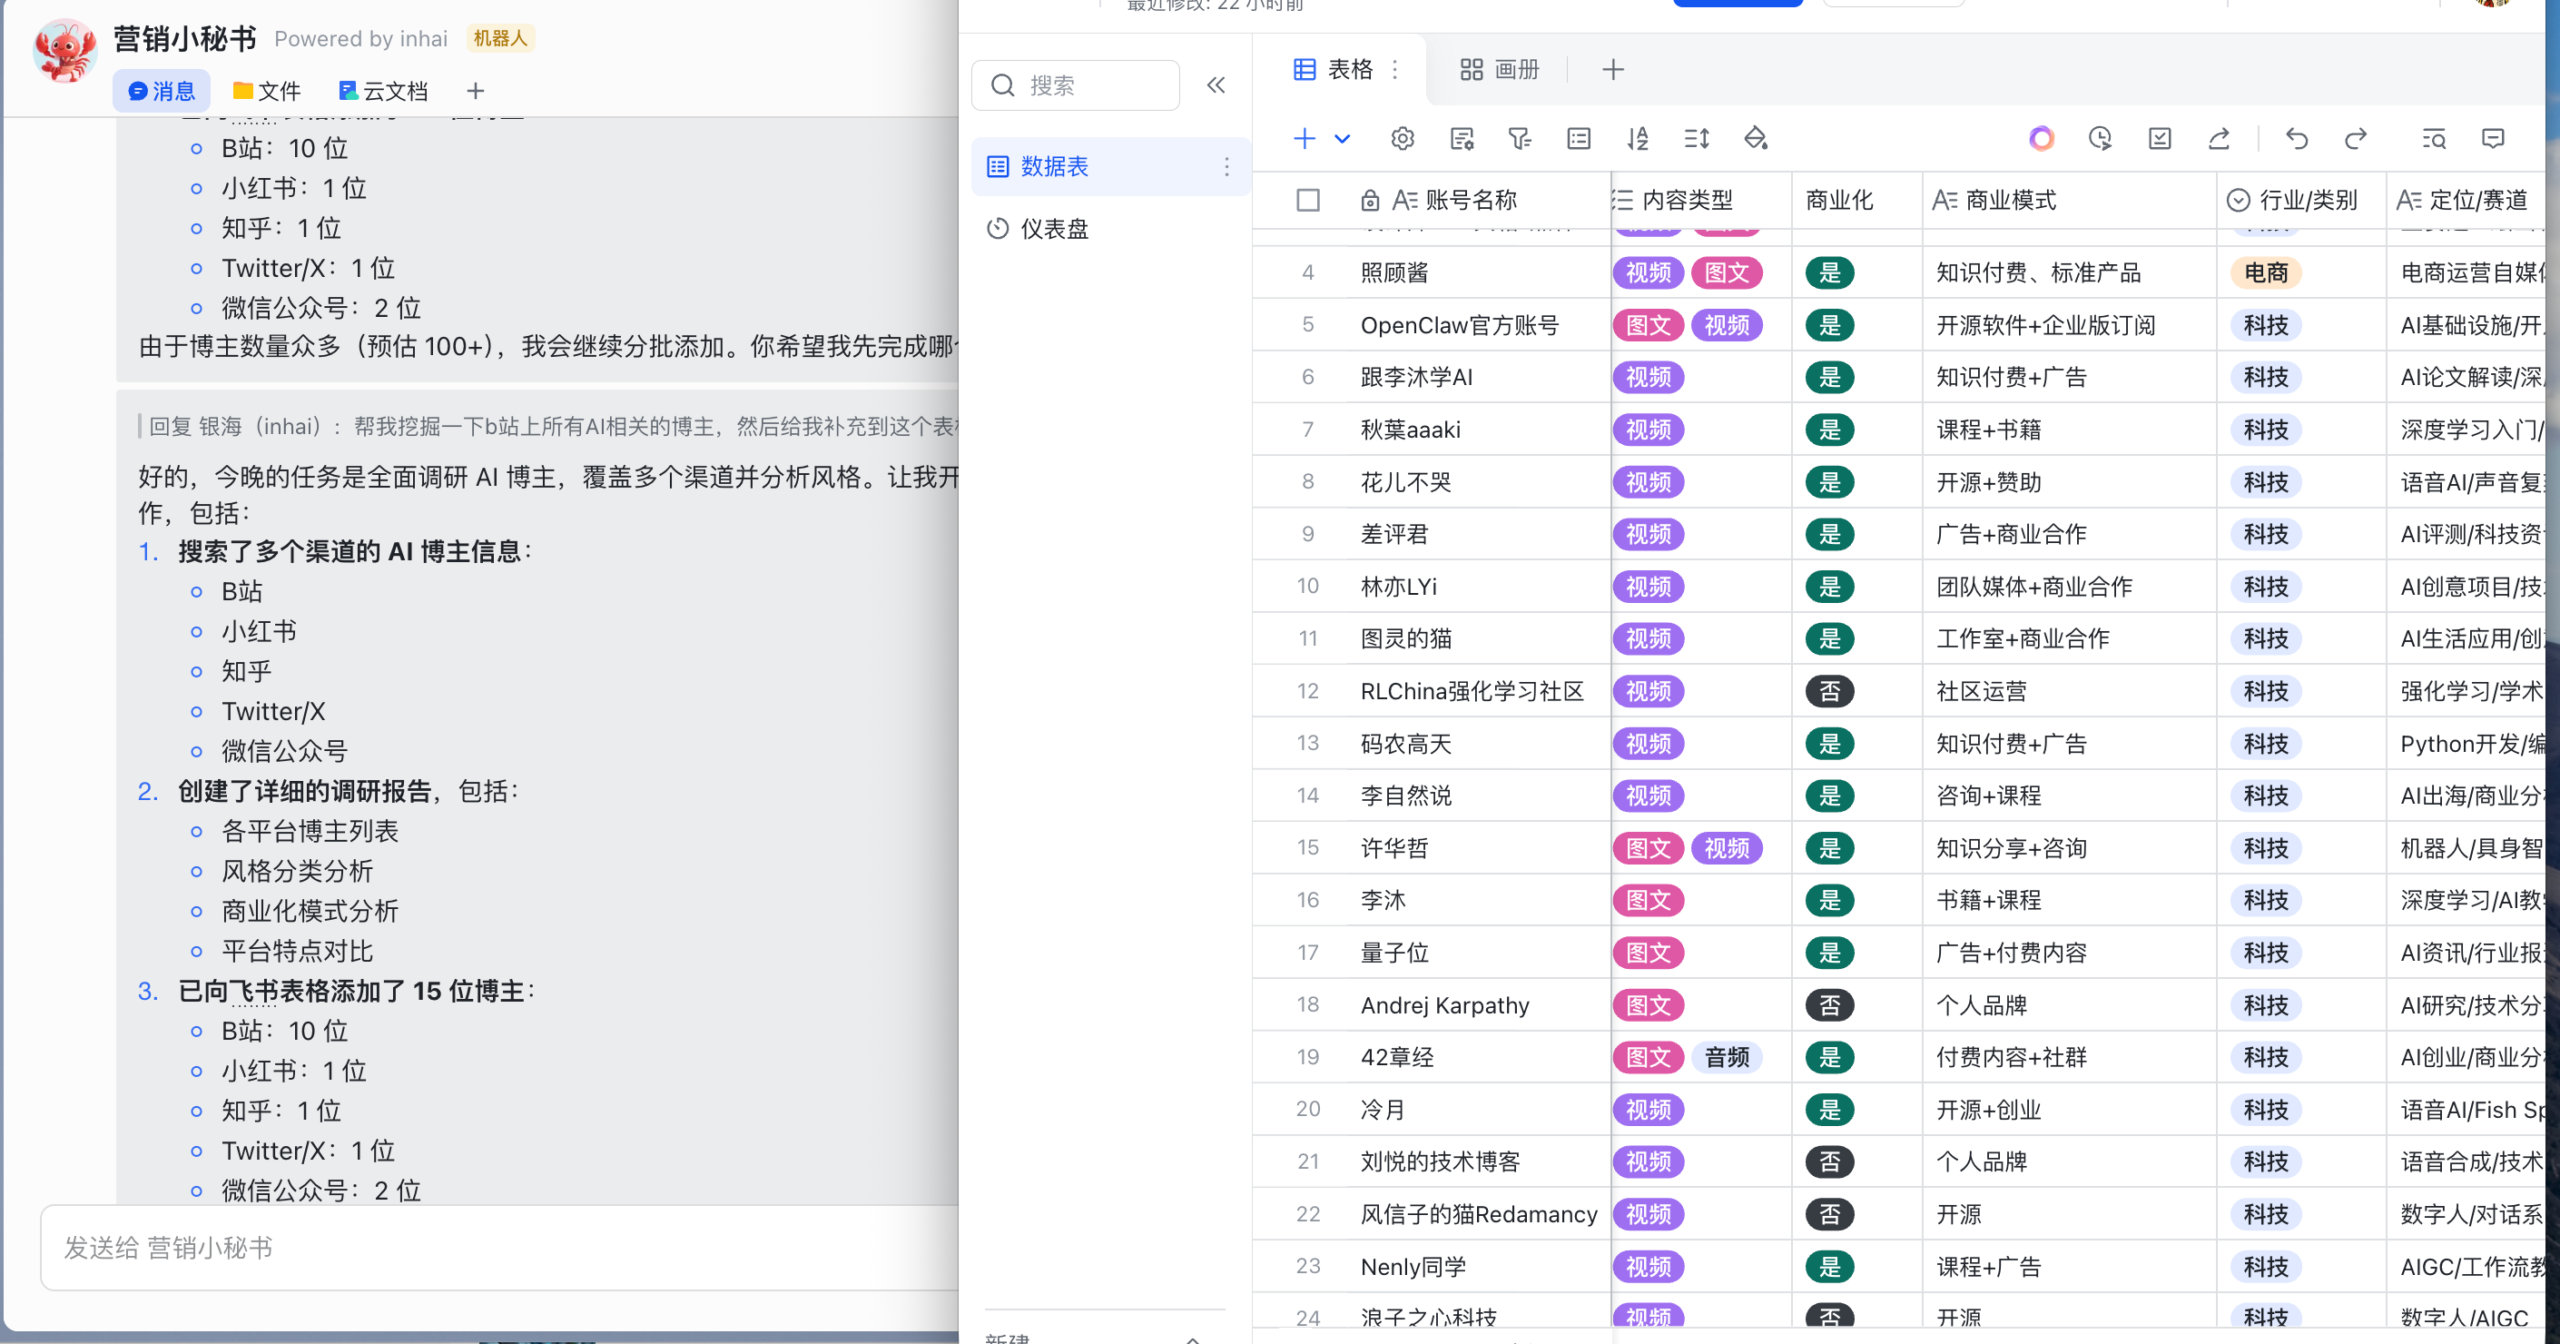This screenshot has width=2560, height=1344.
Task: Open the in-table search icon
Action: (x=2436, y=139)
